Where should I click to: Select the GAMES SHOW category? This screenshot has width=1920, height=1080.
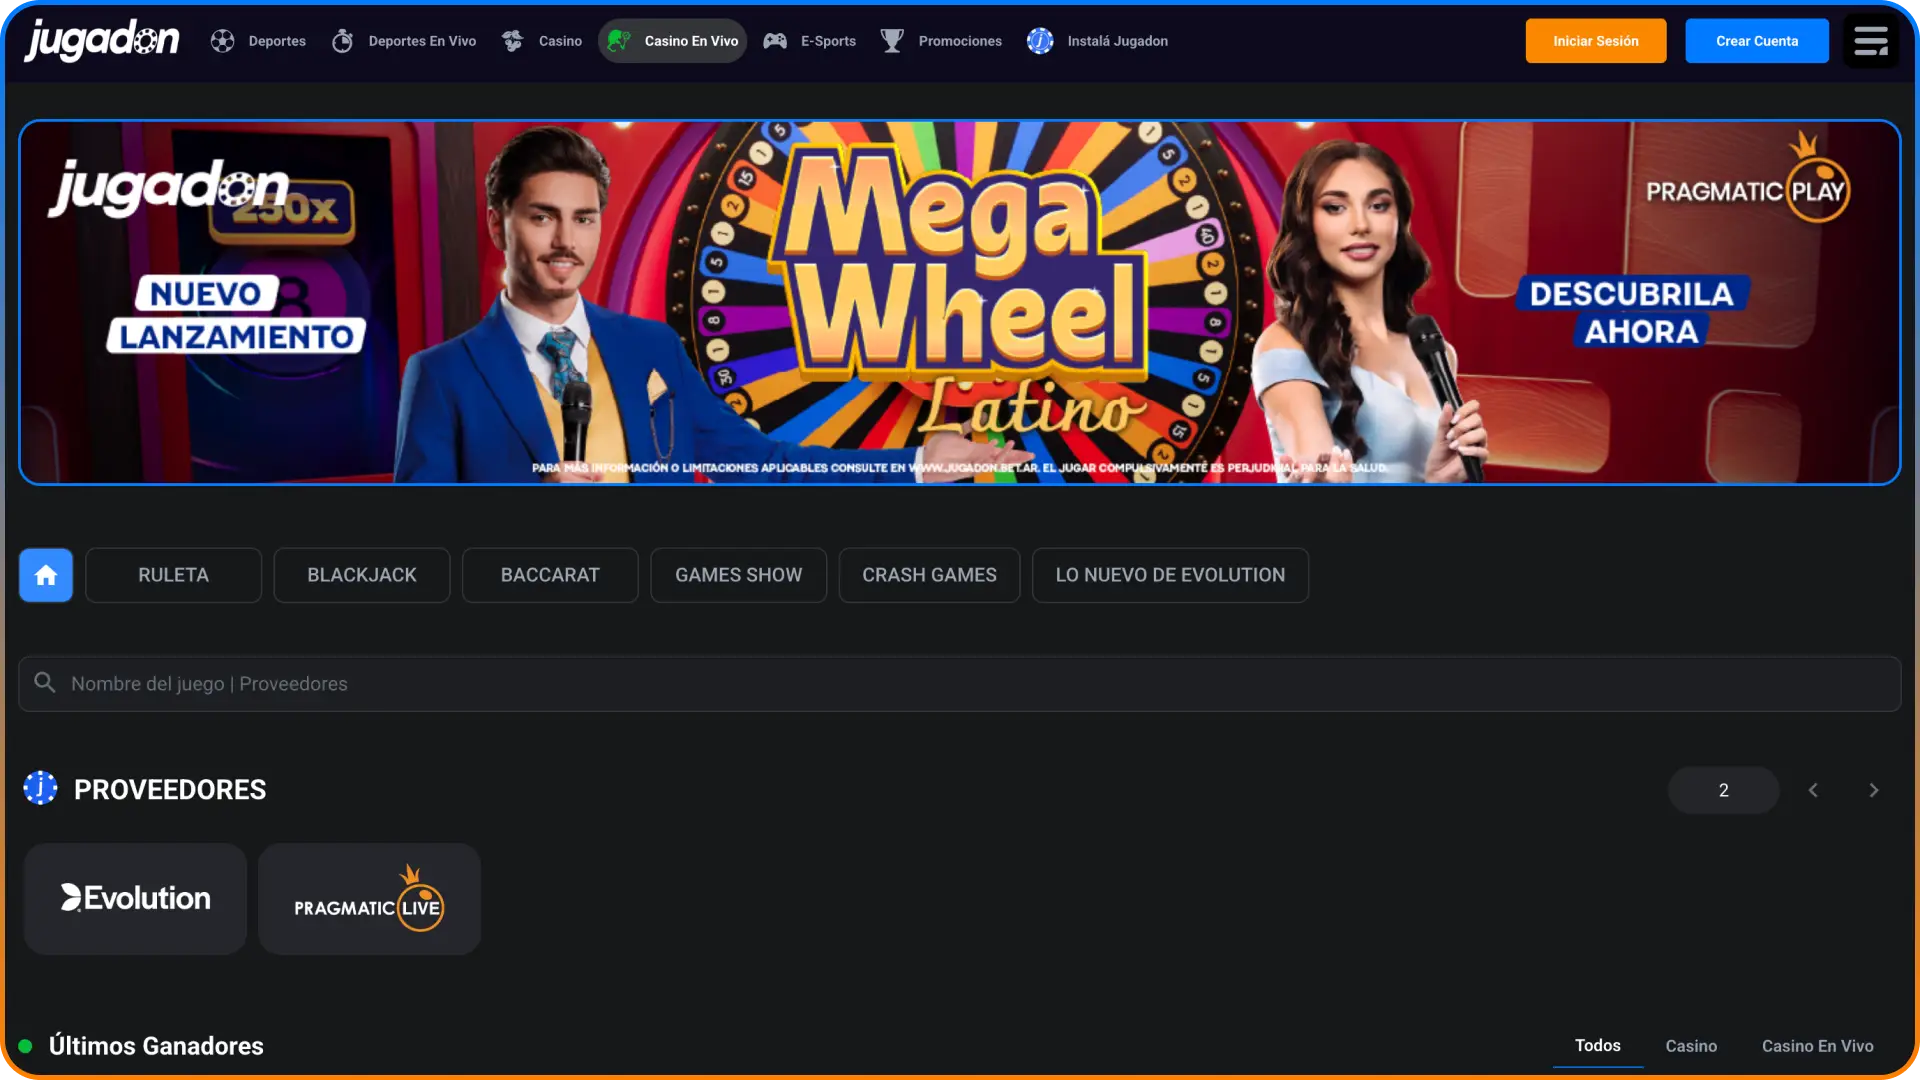tap(739, 575)
